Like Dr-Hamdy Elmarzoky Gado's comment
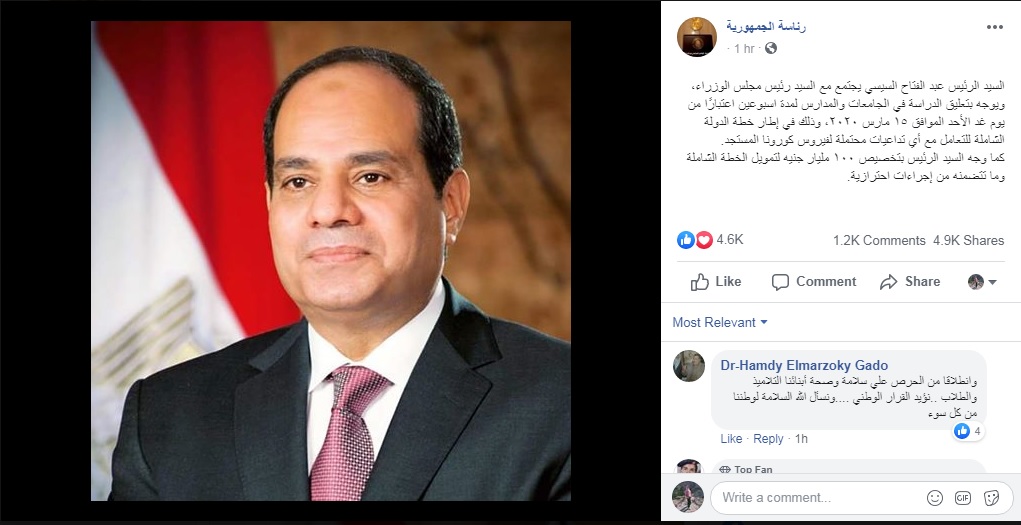The image size is (1021, 525). tap(731, 439)
